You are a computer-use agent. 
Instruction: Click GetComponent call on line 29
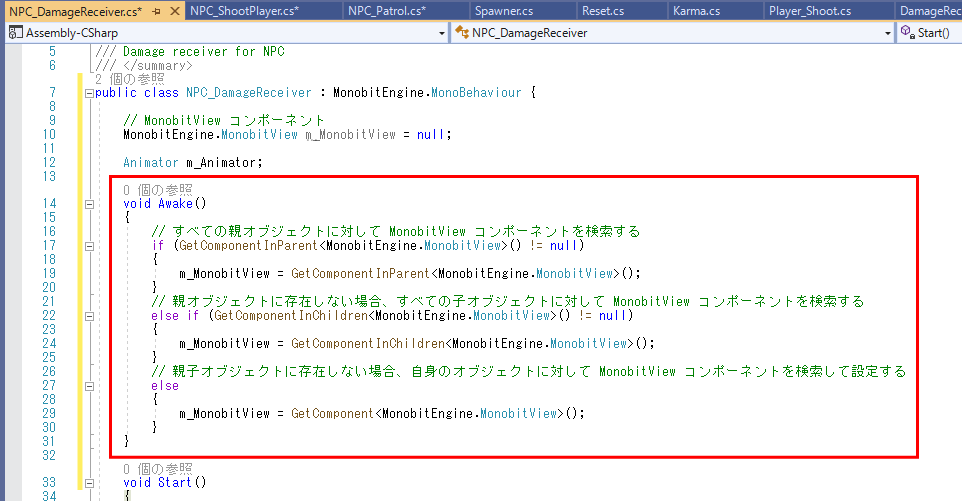332,413
